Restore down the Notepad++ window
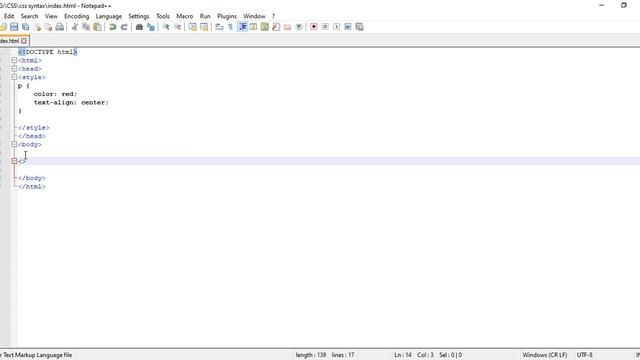Screen dimensions: 640x360 [x=624, y=5]
